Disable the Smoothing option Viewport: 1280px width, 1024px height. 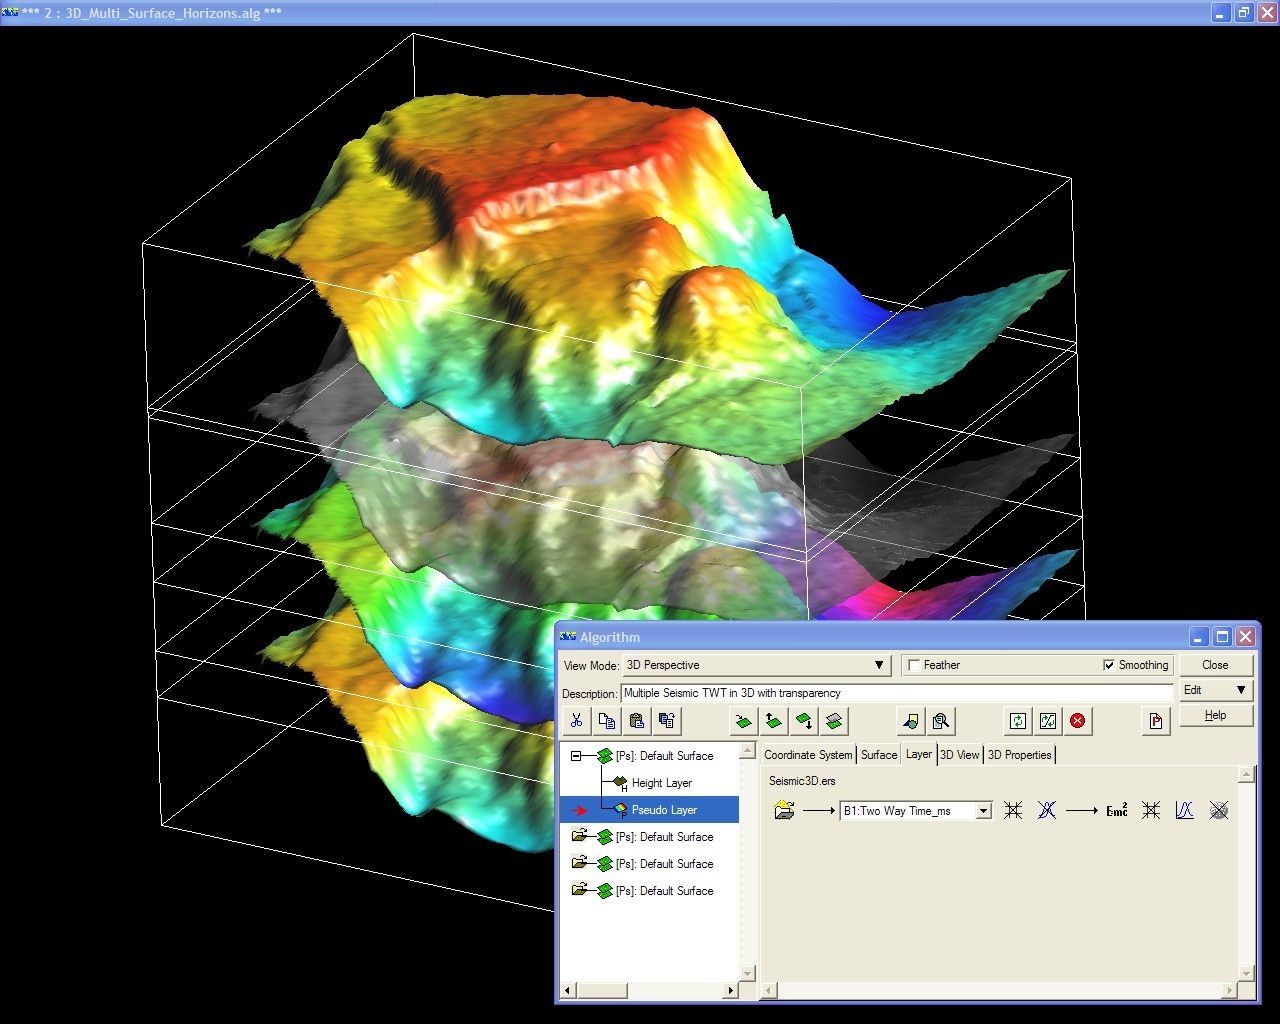point(1110,664)
